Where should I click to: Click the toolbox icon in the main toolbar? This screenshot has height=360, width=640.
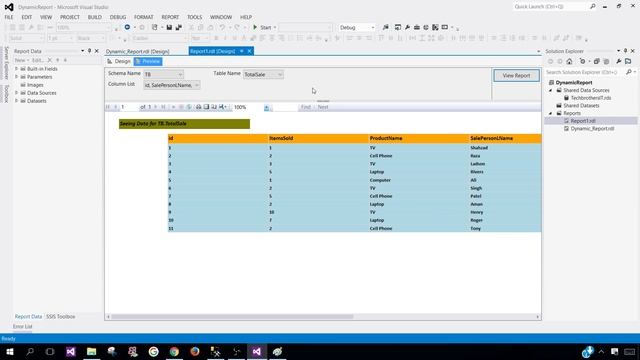click(417, 27)
